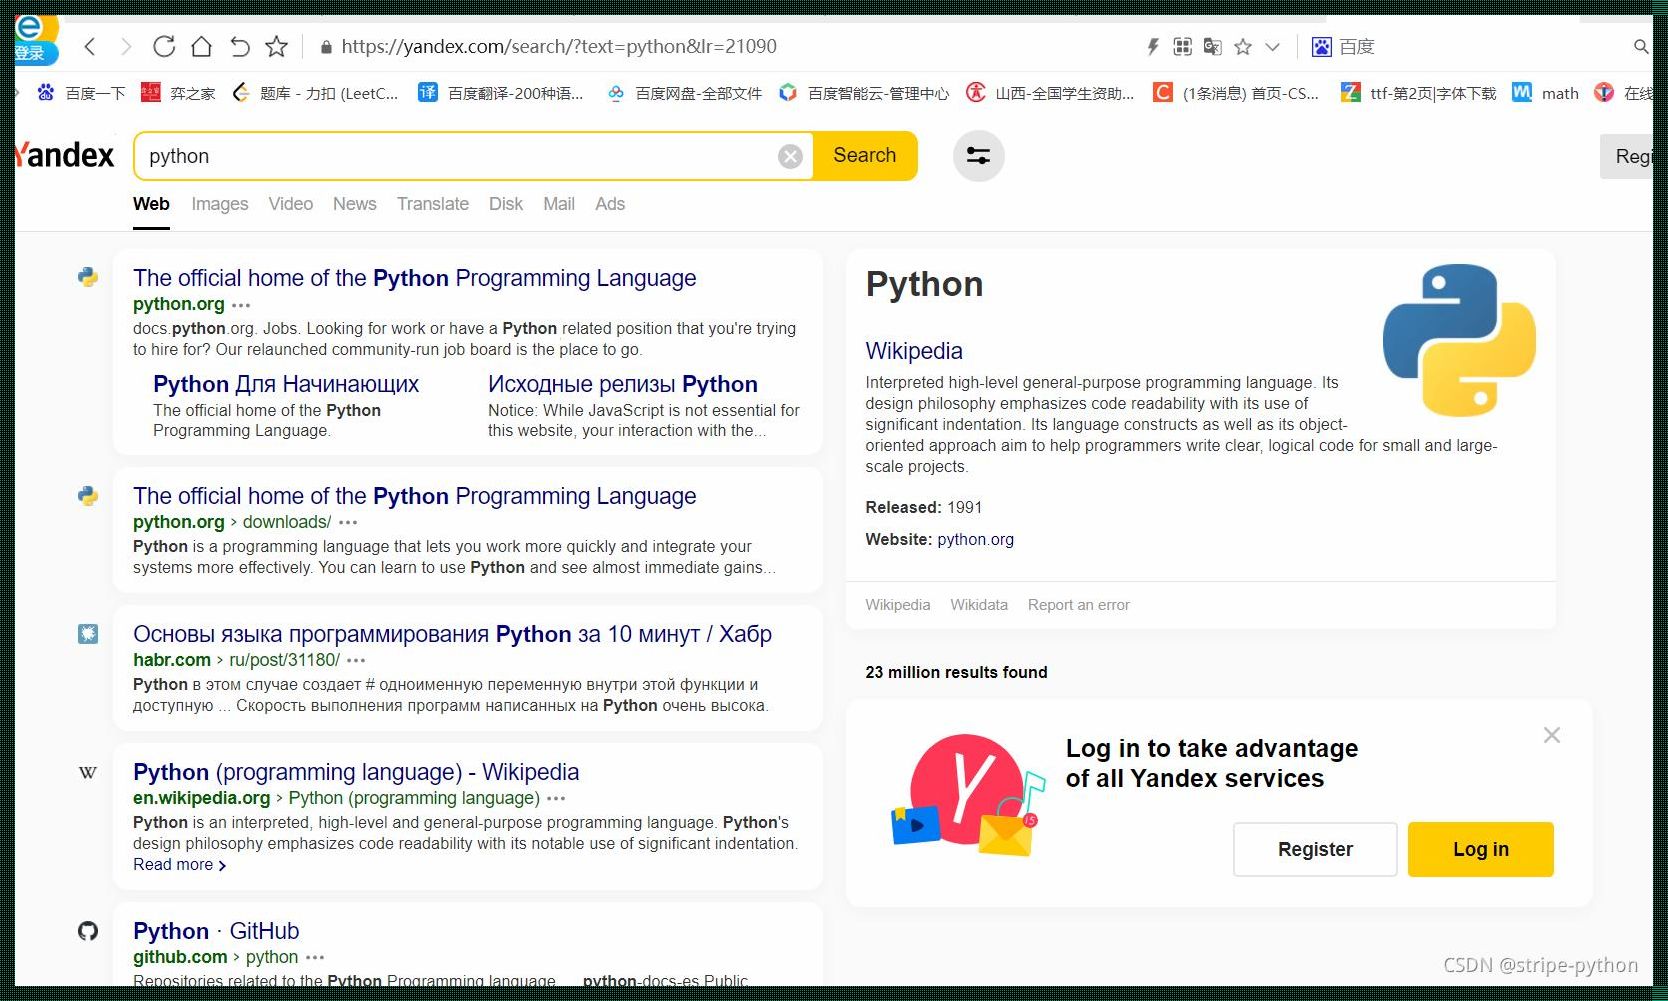This screenshot has height=1001, width=1668.
Task: Expand options dots beside python.org downloads/
Action: (x=348, y=523)
